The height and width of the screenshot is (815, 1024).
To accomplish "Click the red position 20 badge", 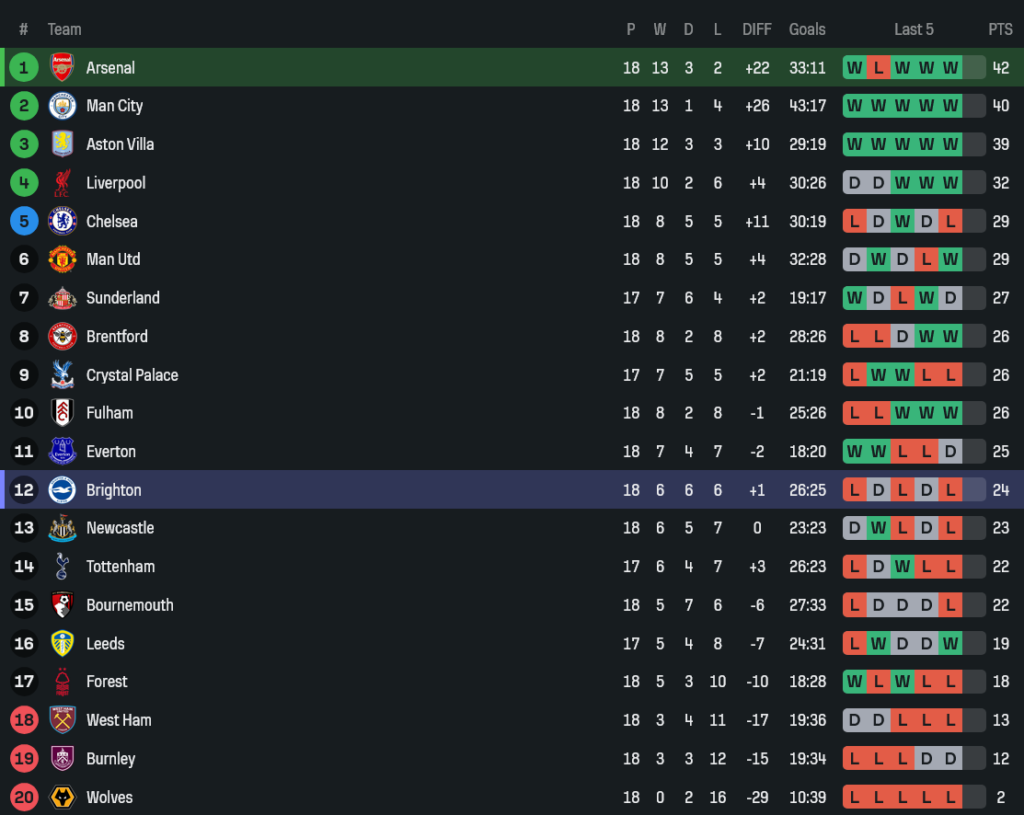I will pos(24,797).
